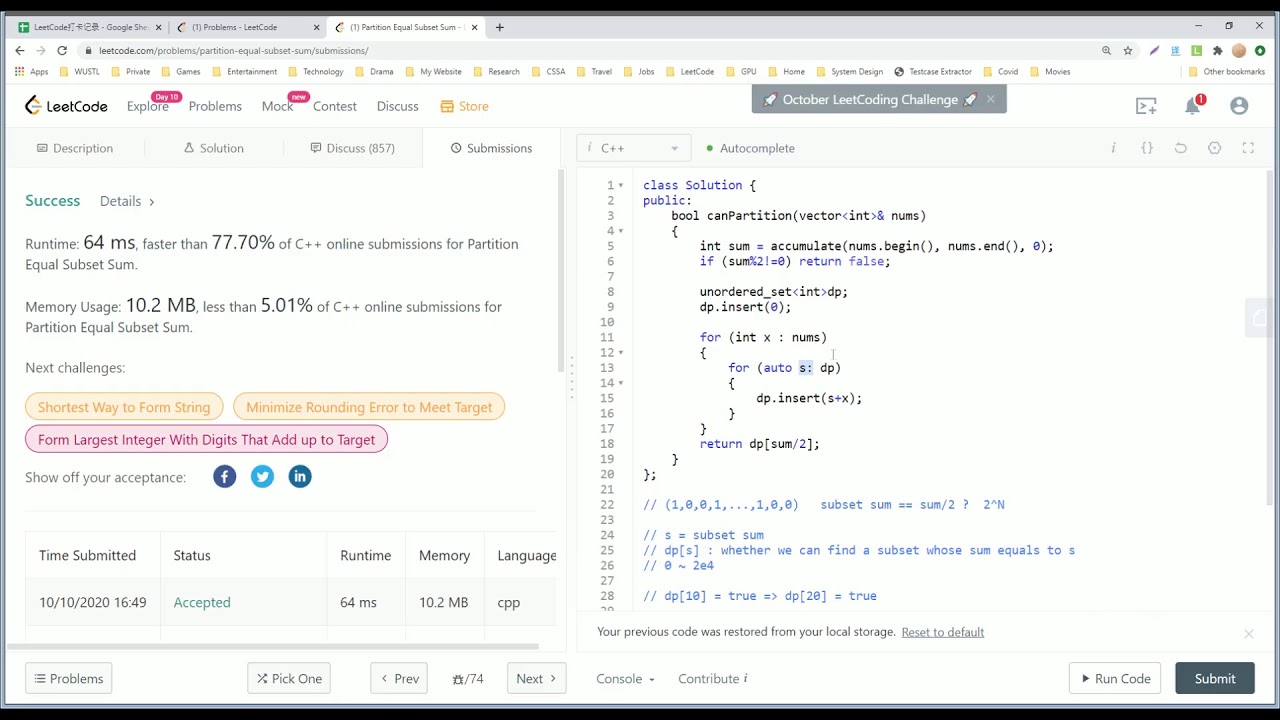Click the code braces format icon
The height and width of the screenshot is (720, 1280).
[1147, 148]
